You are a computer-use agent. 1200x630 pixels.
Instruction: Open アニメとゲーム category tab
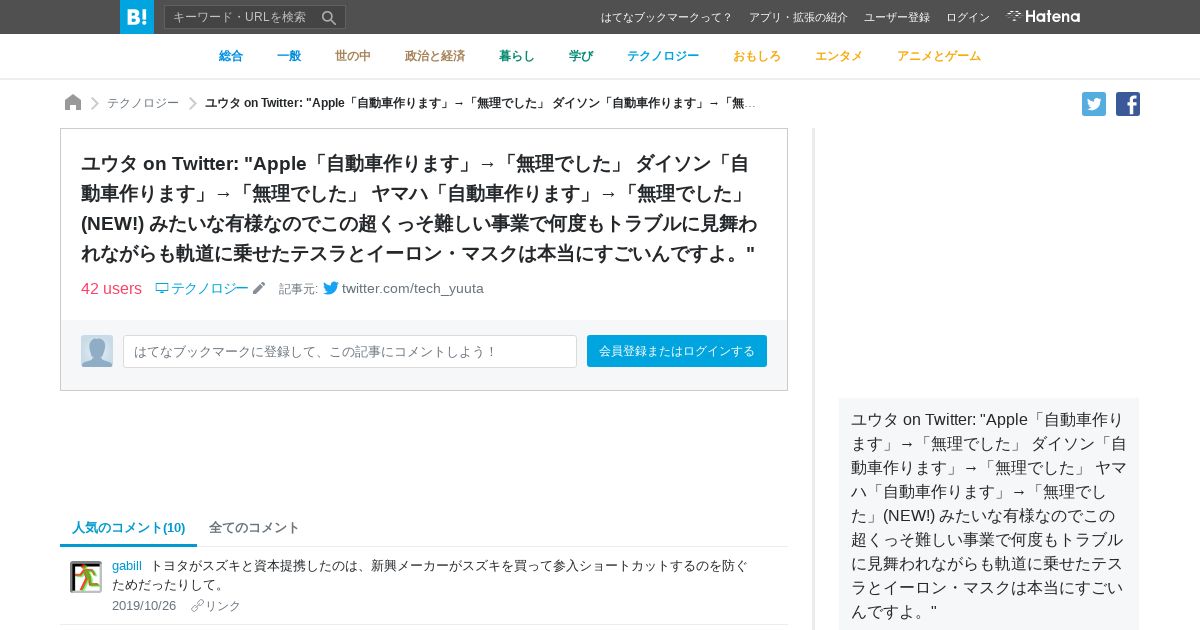[939, 56]
